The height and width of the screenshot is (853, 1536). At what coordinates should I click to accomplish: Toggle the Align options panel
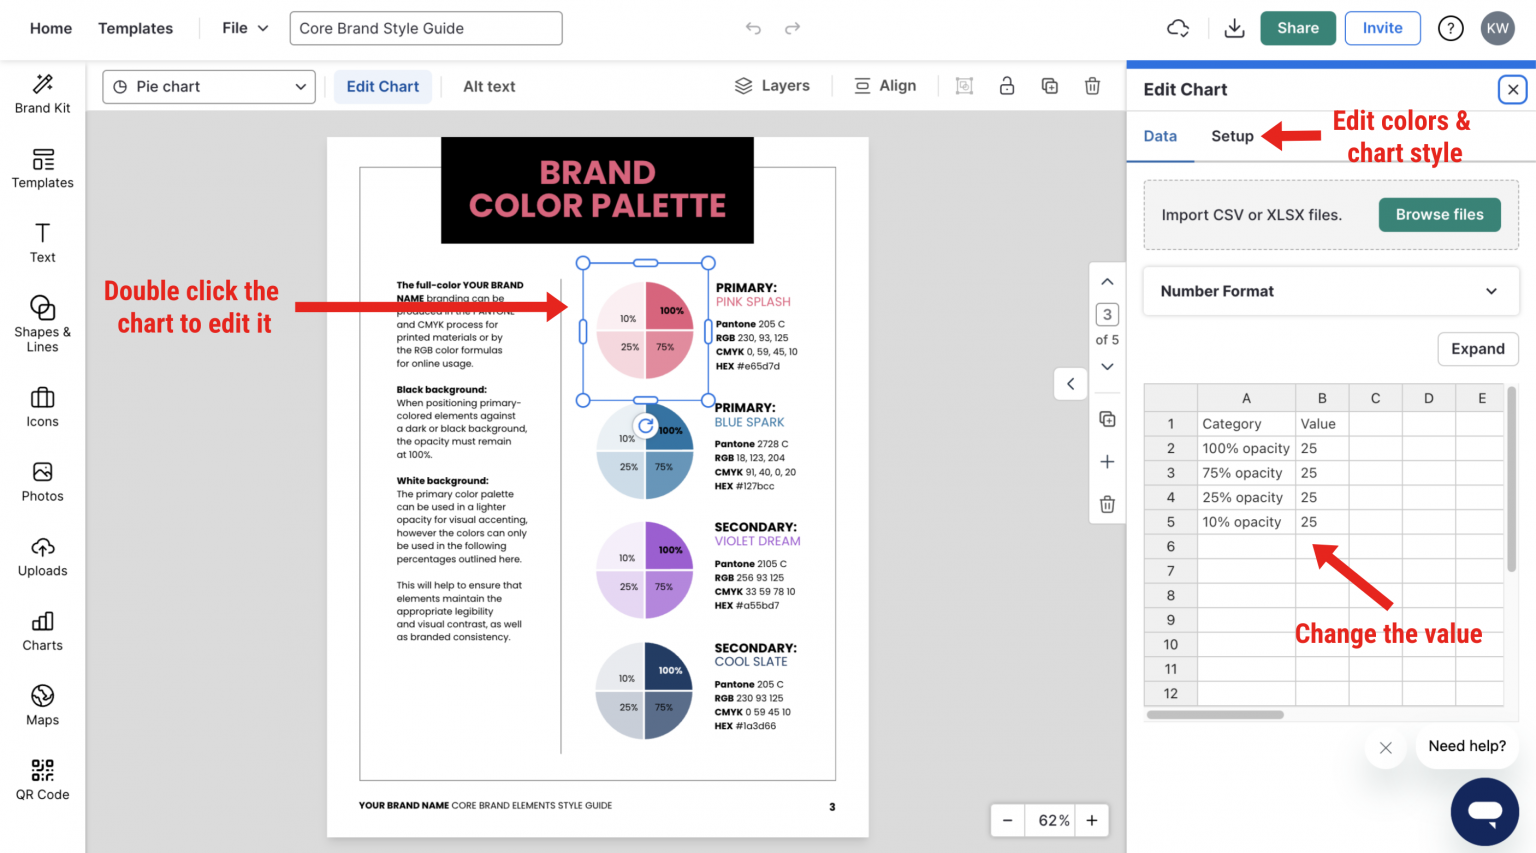(x=885, y=85)
